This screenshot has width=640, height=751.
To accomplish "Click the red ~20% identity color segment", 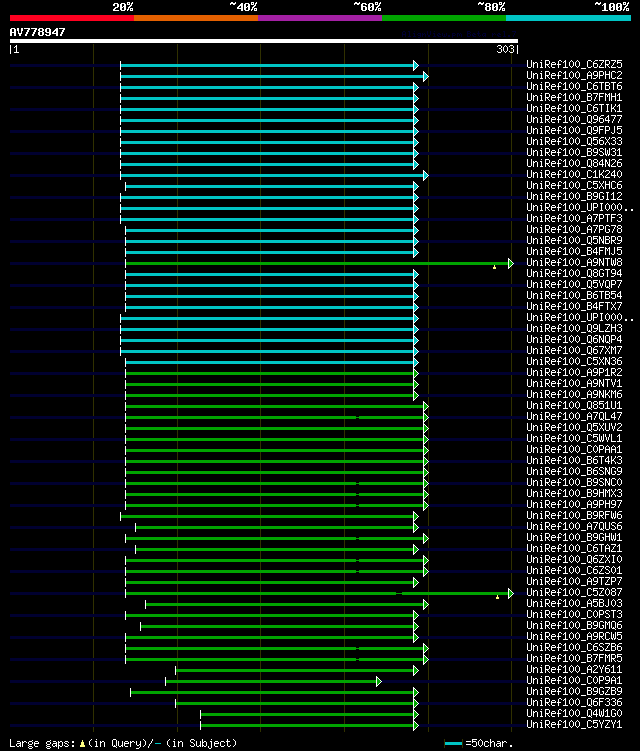I will click(72, 18).
